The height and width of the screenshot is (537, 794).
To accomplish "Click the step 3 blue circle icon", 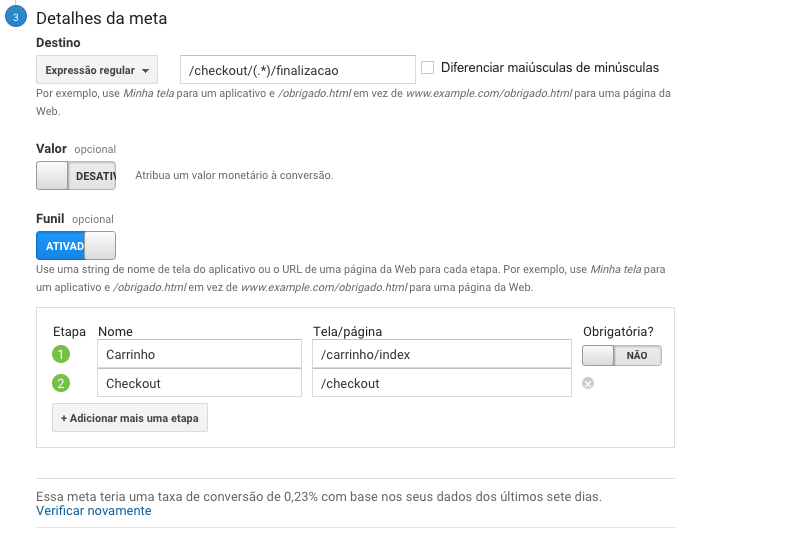I will [16, 17].
